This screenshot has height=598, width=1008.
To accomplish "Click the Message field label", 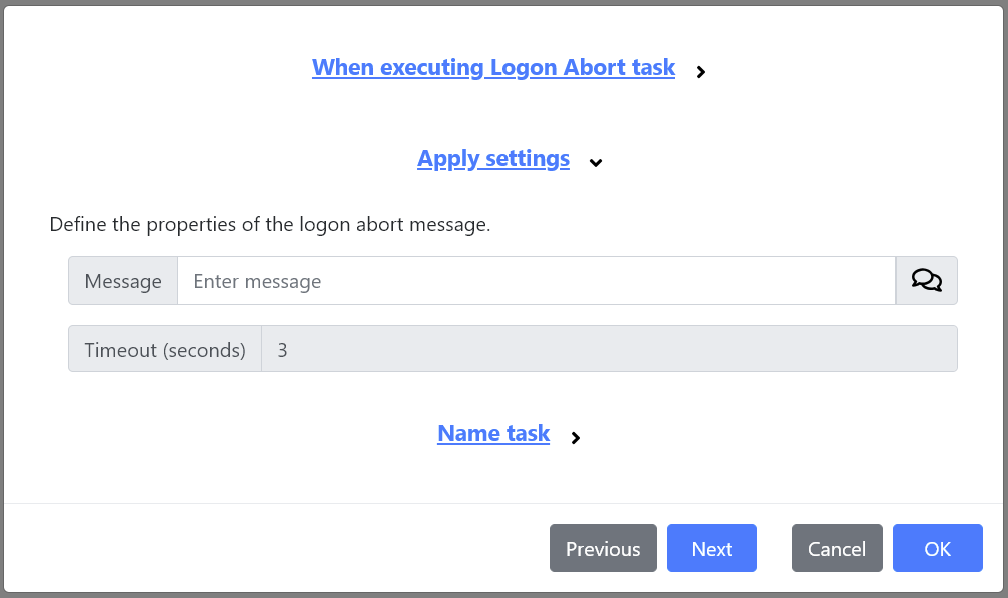I will click(x=122, y=280).
